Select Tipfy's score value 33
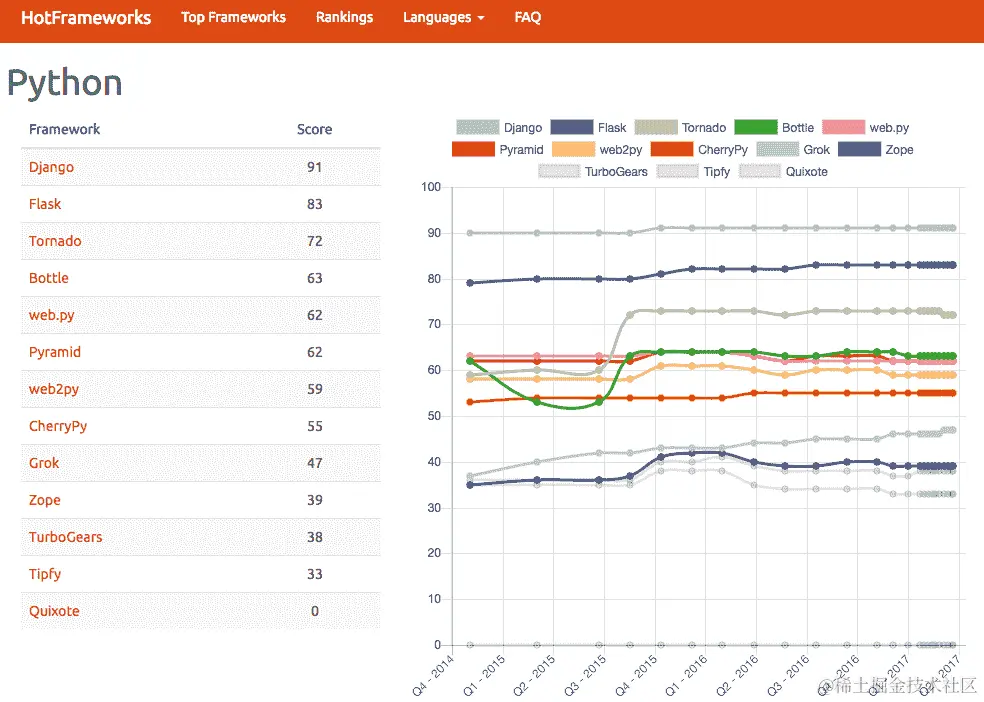Image resolution: width=984 pixels, height=702 pixels. 314,575
